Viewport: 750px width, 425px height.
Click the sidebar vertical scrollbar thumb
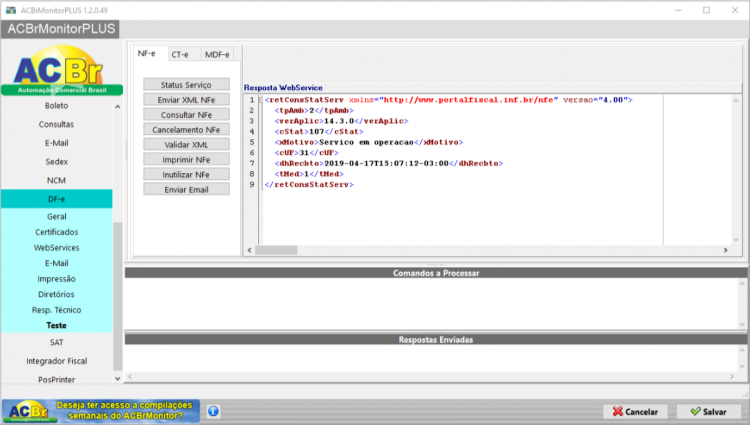[x=118, y=296]
